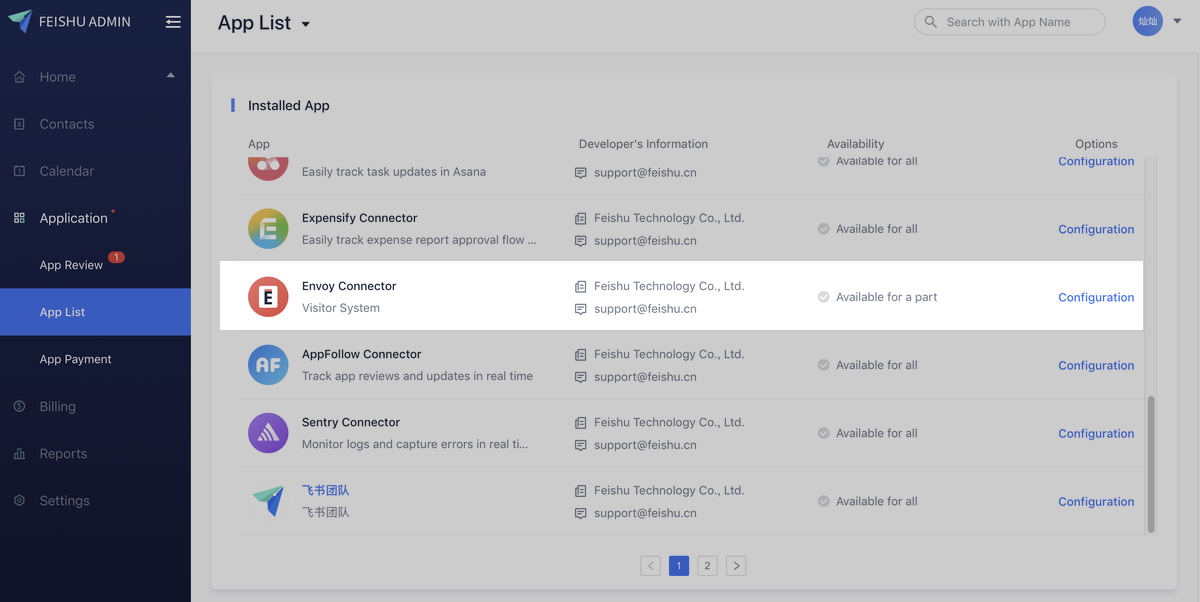Click the Contacts sidebar icon
Viewport: 1200px width, 602px height.
pyautogui.click(x=19, y=124)
